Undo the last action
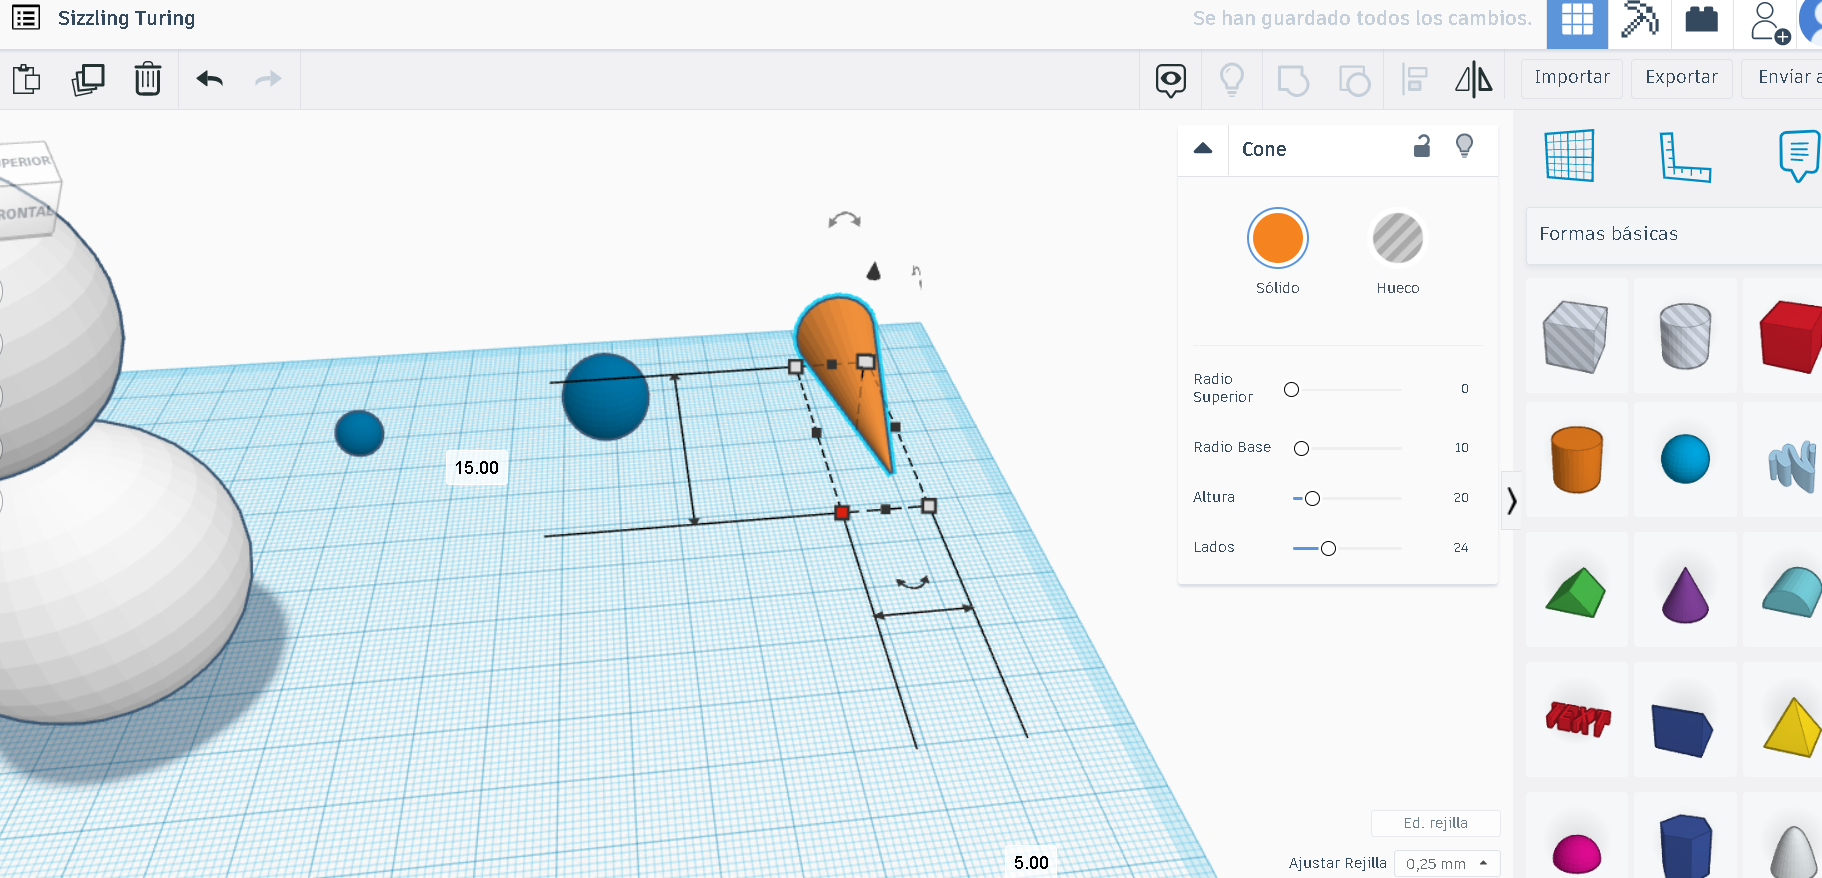 coord(210,79)
